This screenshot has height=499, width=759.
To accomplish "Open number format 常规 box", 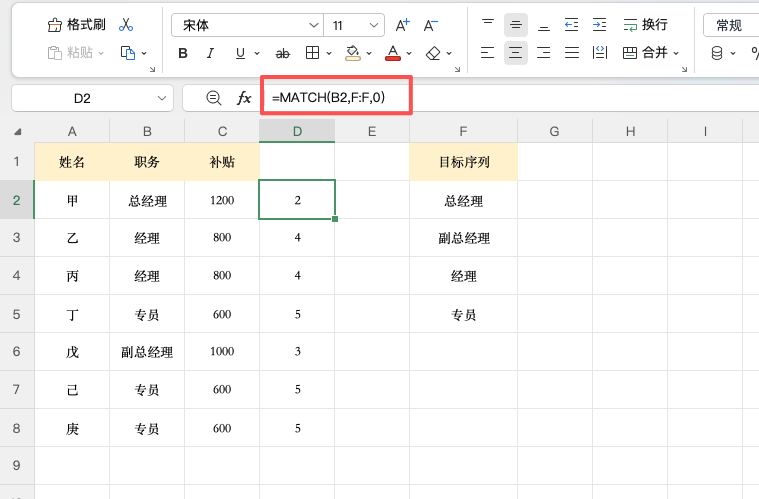I will pos(731,25).
